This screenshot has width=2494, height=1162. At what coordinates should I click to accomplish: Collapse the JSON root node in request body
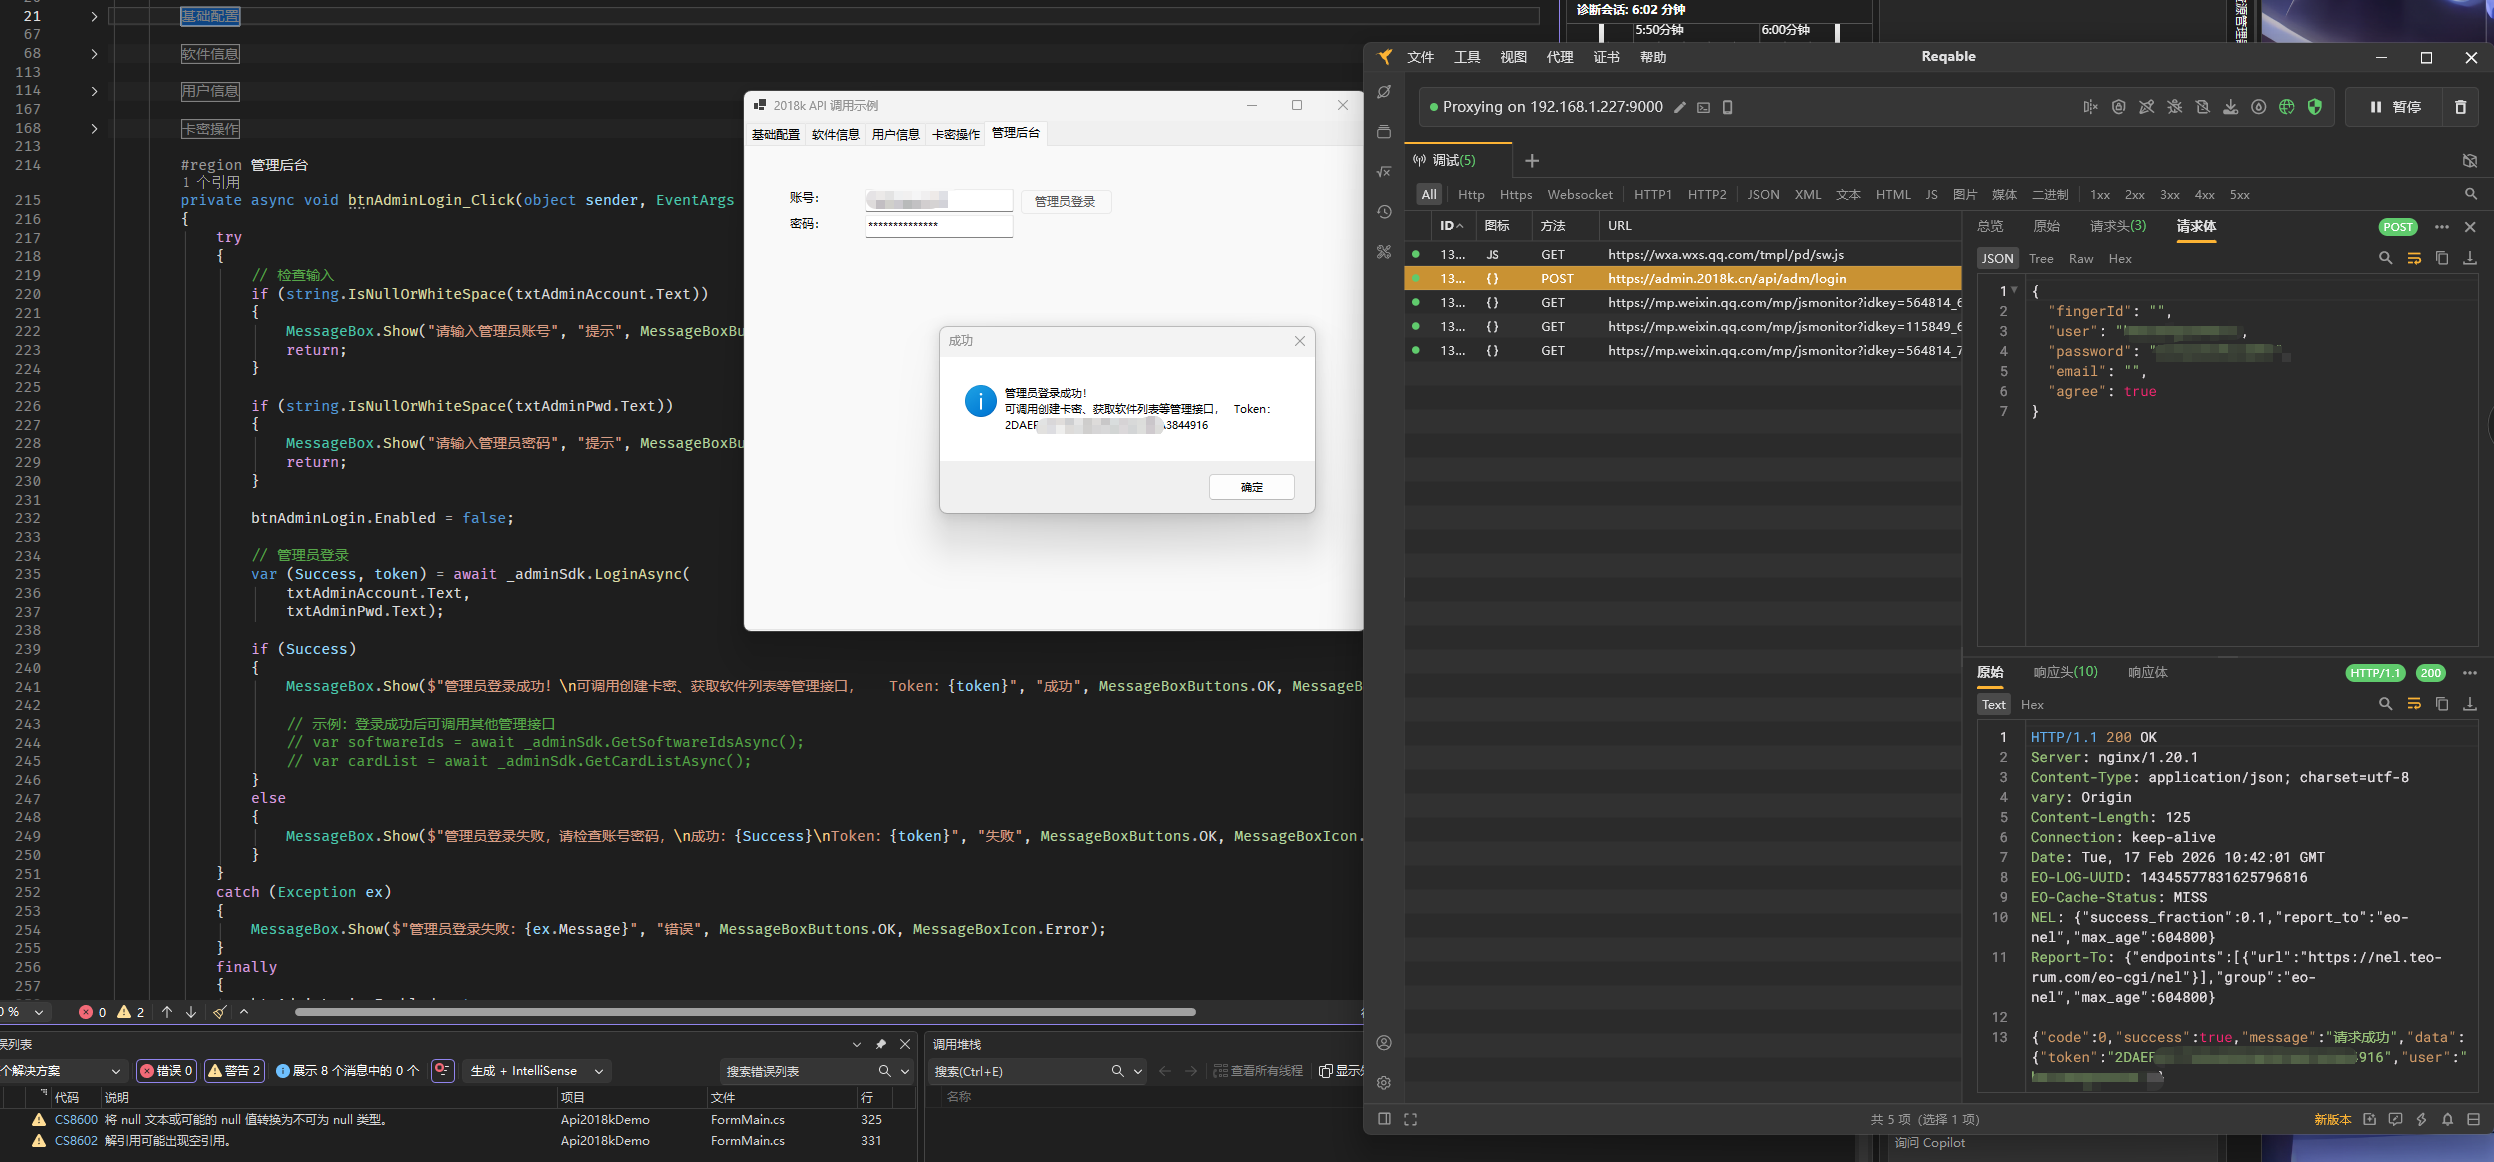coord(2013,289)
